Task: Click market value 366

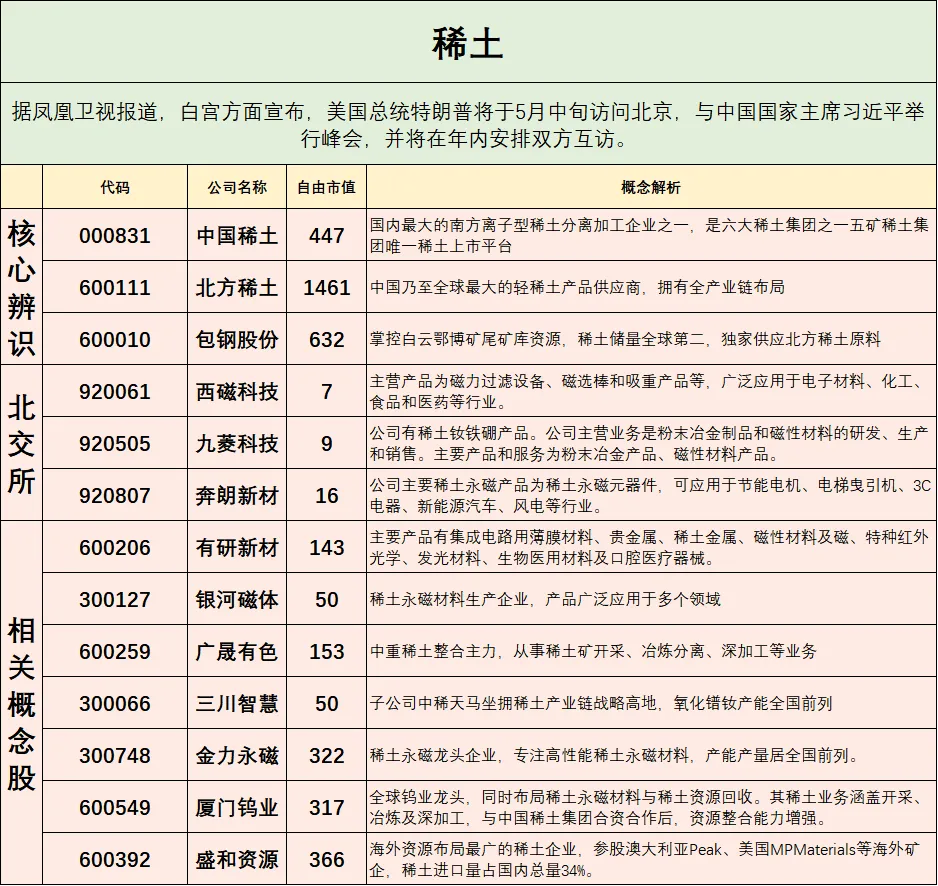Action: coord(327,860)
